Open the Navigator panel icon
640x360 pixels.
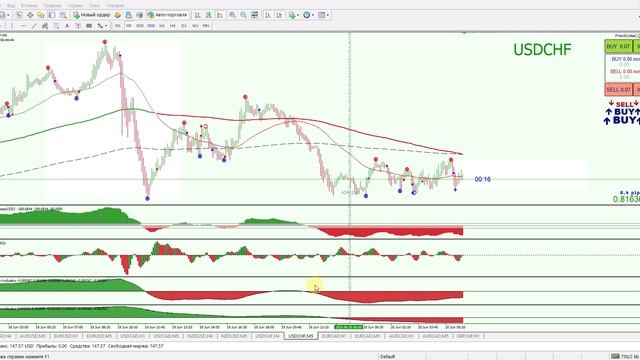click(x=41, y=15)
